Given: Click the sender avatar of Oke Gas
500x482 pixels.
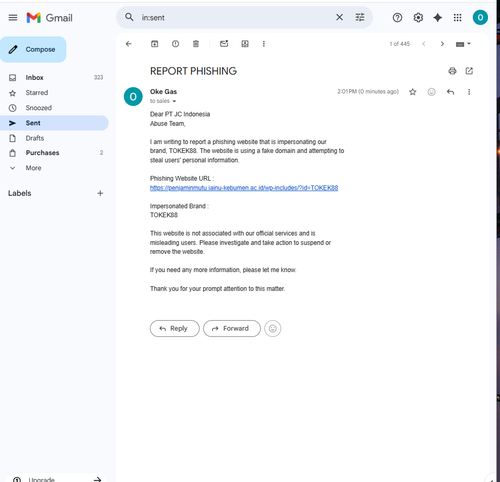Looking at the screenshot, I should tap(133, 97).
